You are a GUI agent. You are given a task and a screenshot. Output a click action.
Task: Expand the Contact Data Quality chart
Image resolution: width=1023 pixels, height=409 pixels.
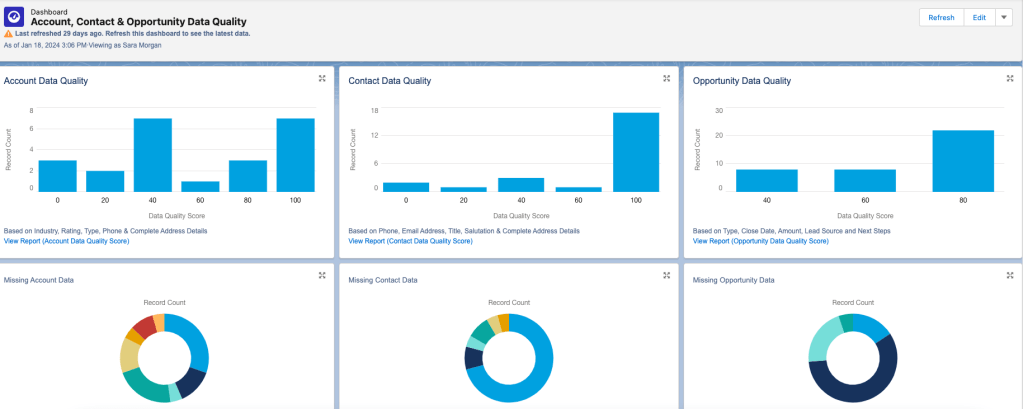pos(666,78)
